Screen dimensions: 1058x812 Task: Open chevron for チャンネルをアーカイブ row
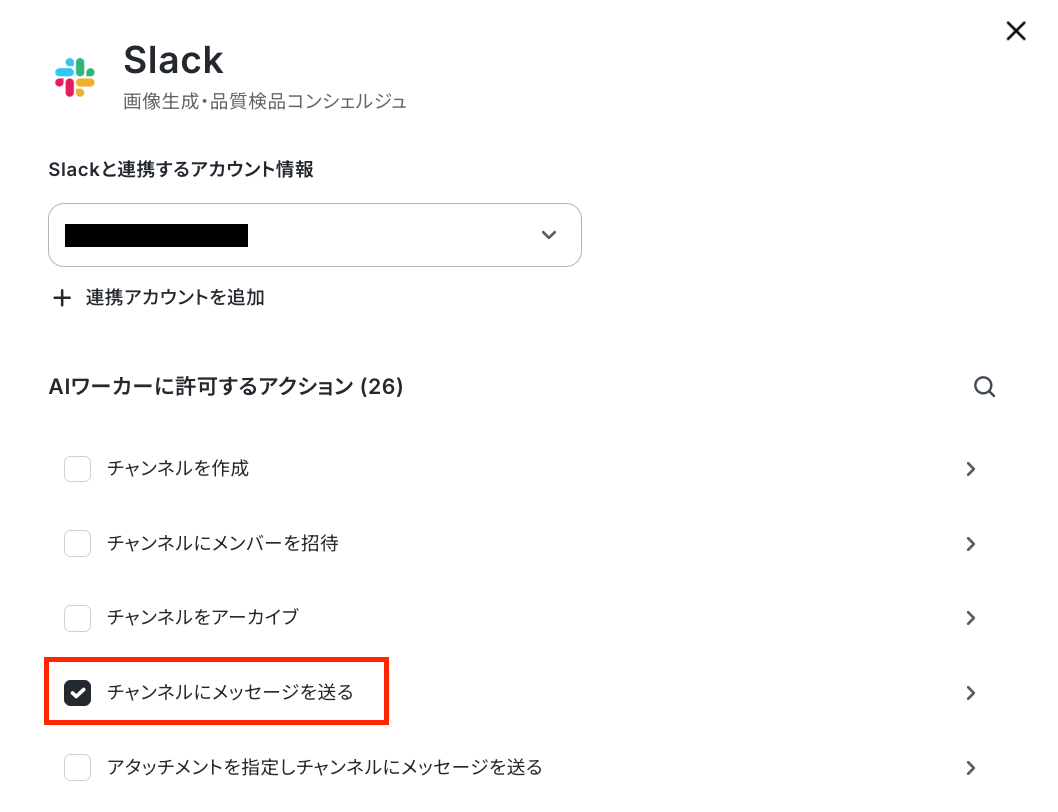(x=970, y=618)
